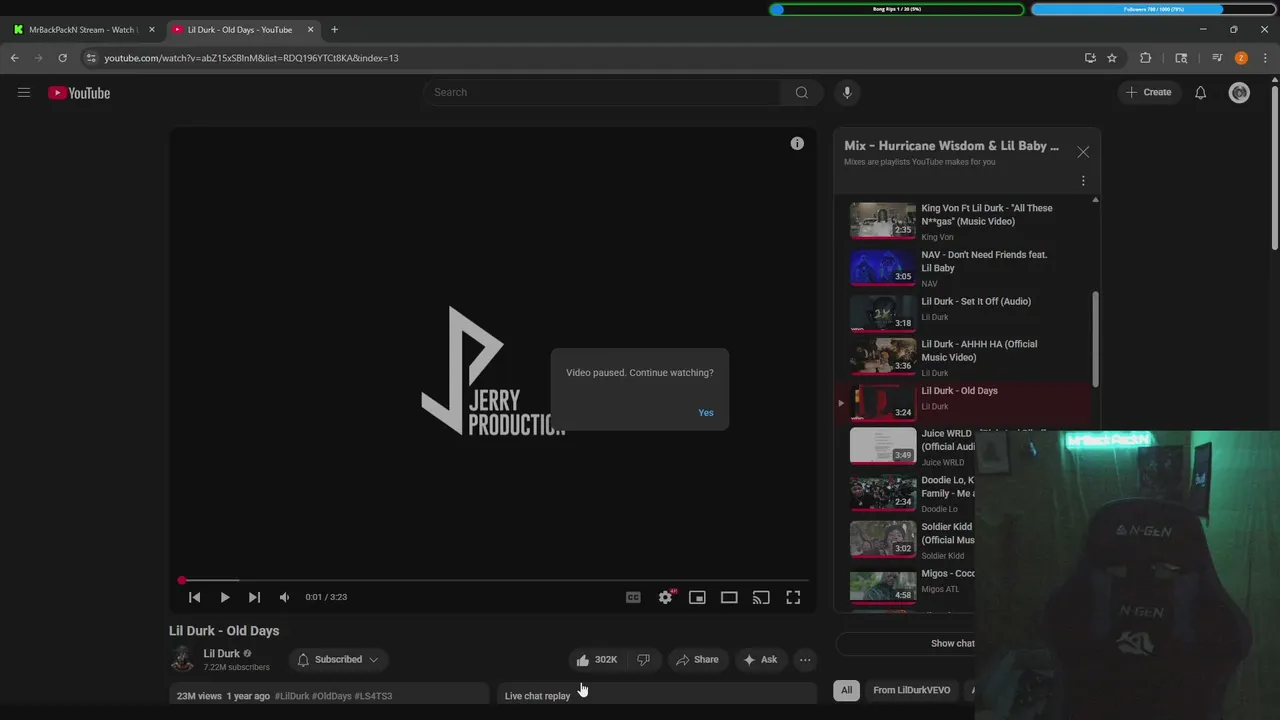Image resolution: width=1280 pixels, height=720 pixels.
Task: Focus the YouTube search field
Action: point(602,92)
